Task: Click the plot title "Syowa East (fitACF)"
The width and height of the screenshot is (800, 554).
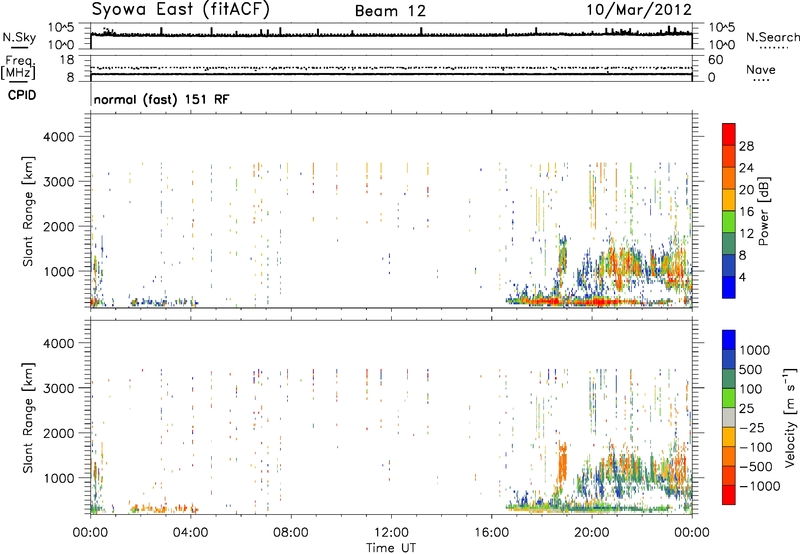Action: [x=181, y=10]
